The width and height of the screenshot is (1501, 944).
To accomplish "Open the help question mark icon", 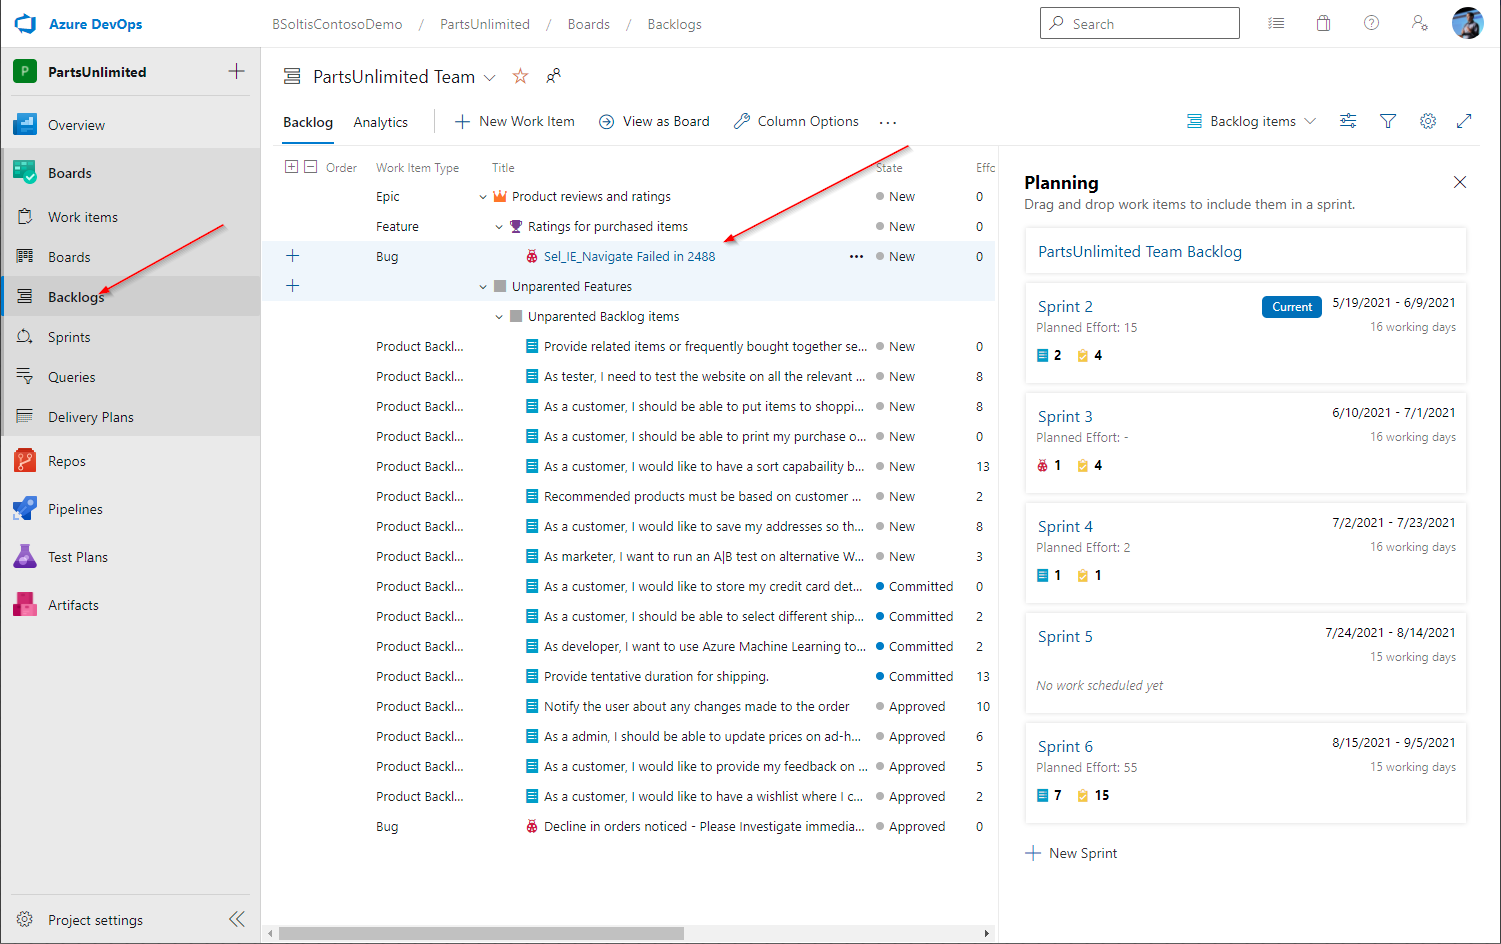I will click(1371, 23).
